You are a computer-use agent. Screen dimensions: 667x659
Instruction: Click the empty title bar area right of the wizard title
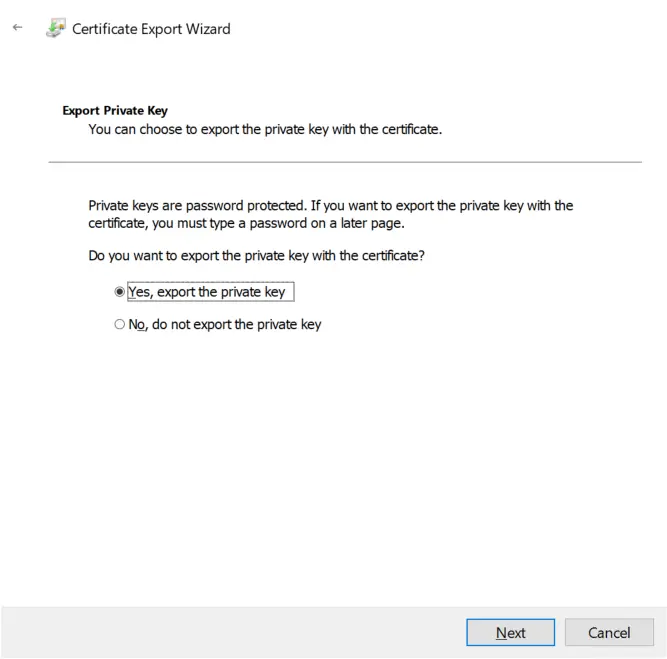click(x=450, y=29)
